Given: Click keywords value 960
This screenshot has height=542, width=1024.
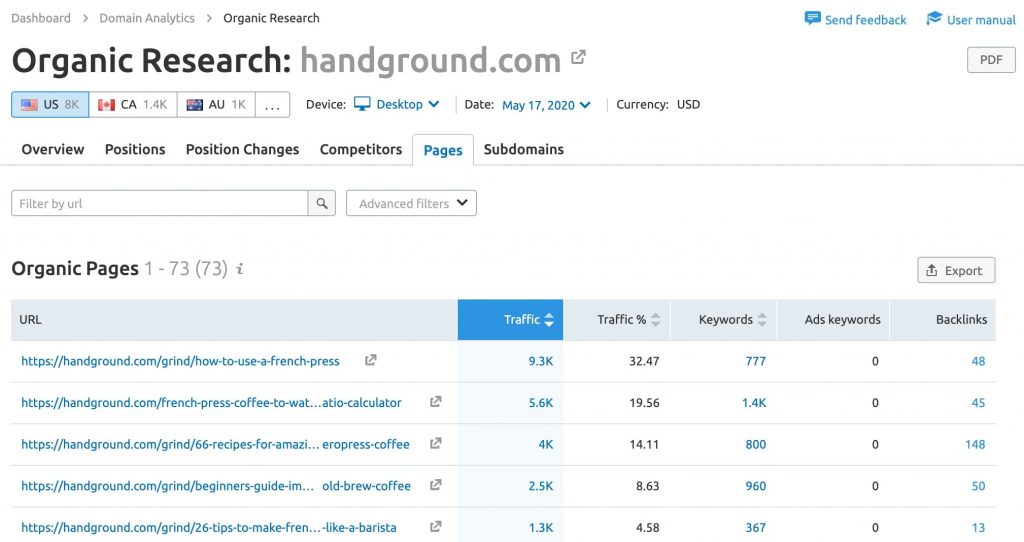Looking at the screenshot, I should point(756,486).
